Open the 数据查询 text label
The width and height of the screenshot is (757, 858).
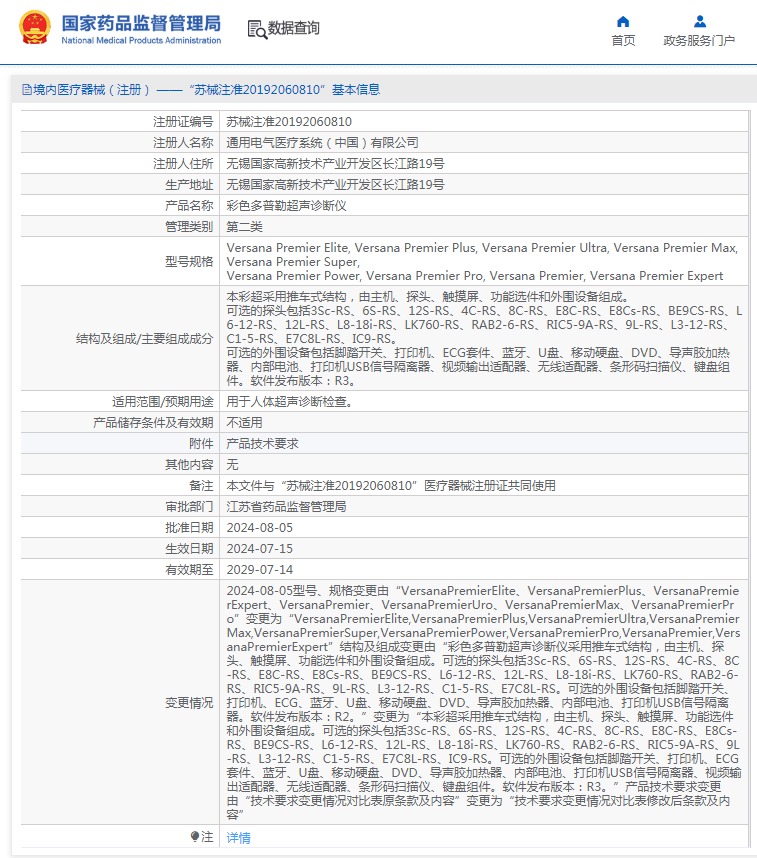[x=294, y=29]
